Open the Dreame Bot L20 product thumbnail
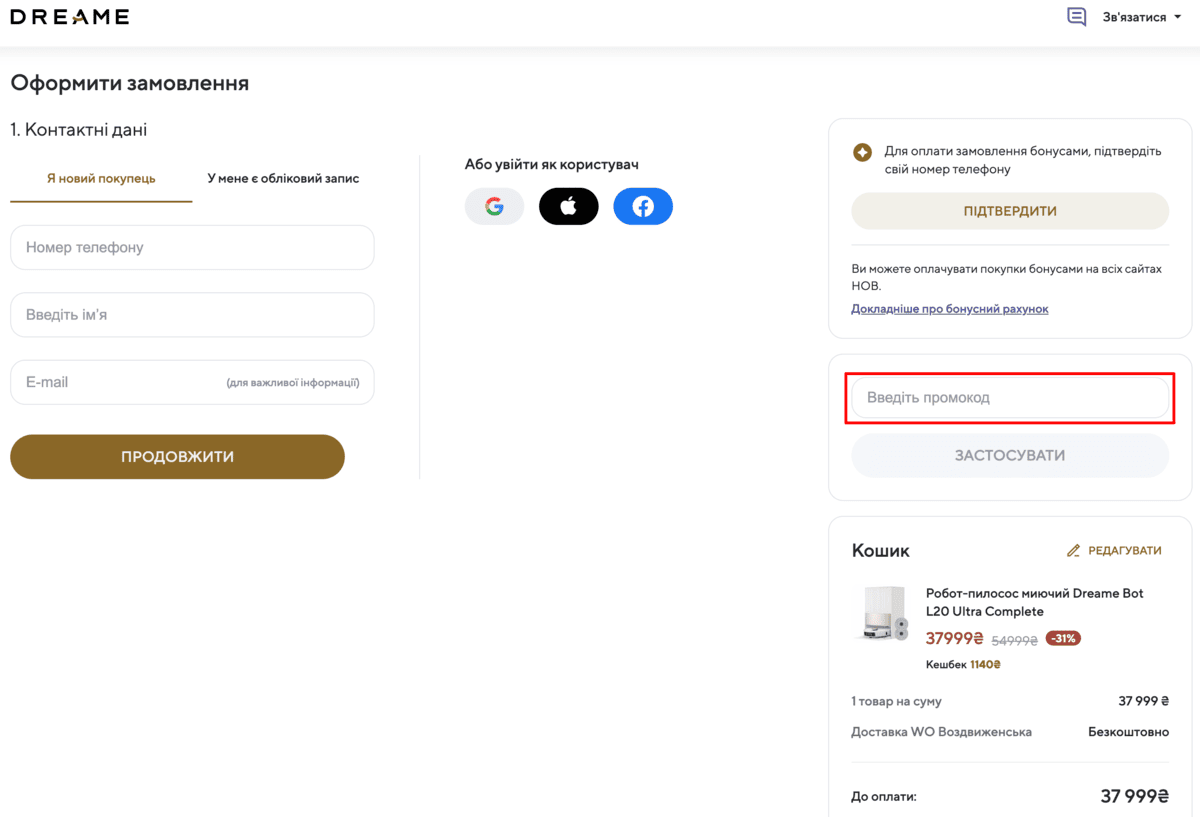1200x817 pixels. click(x=884, y=613)
